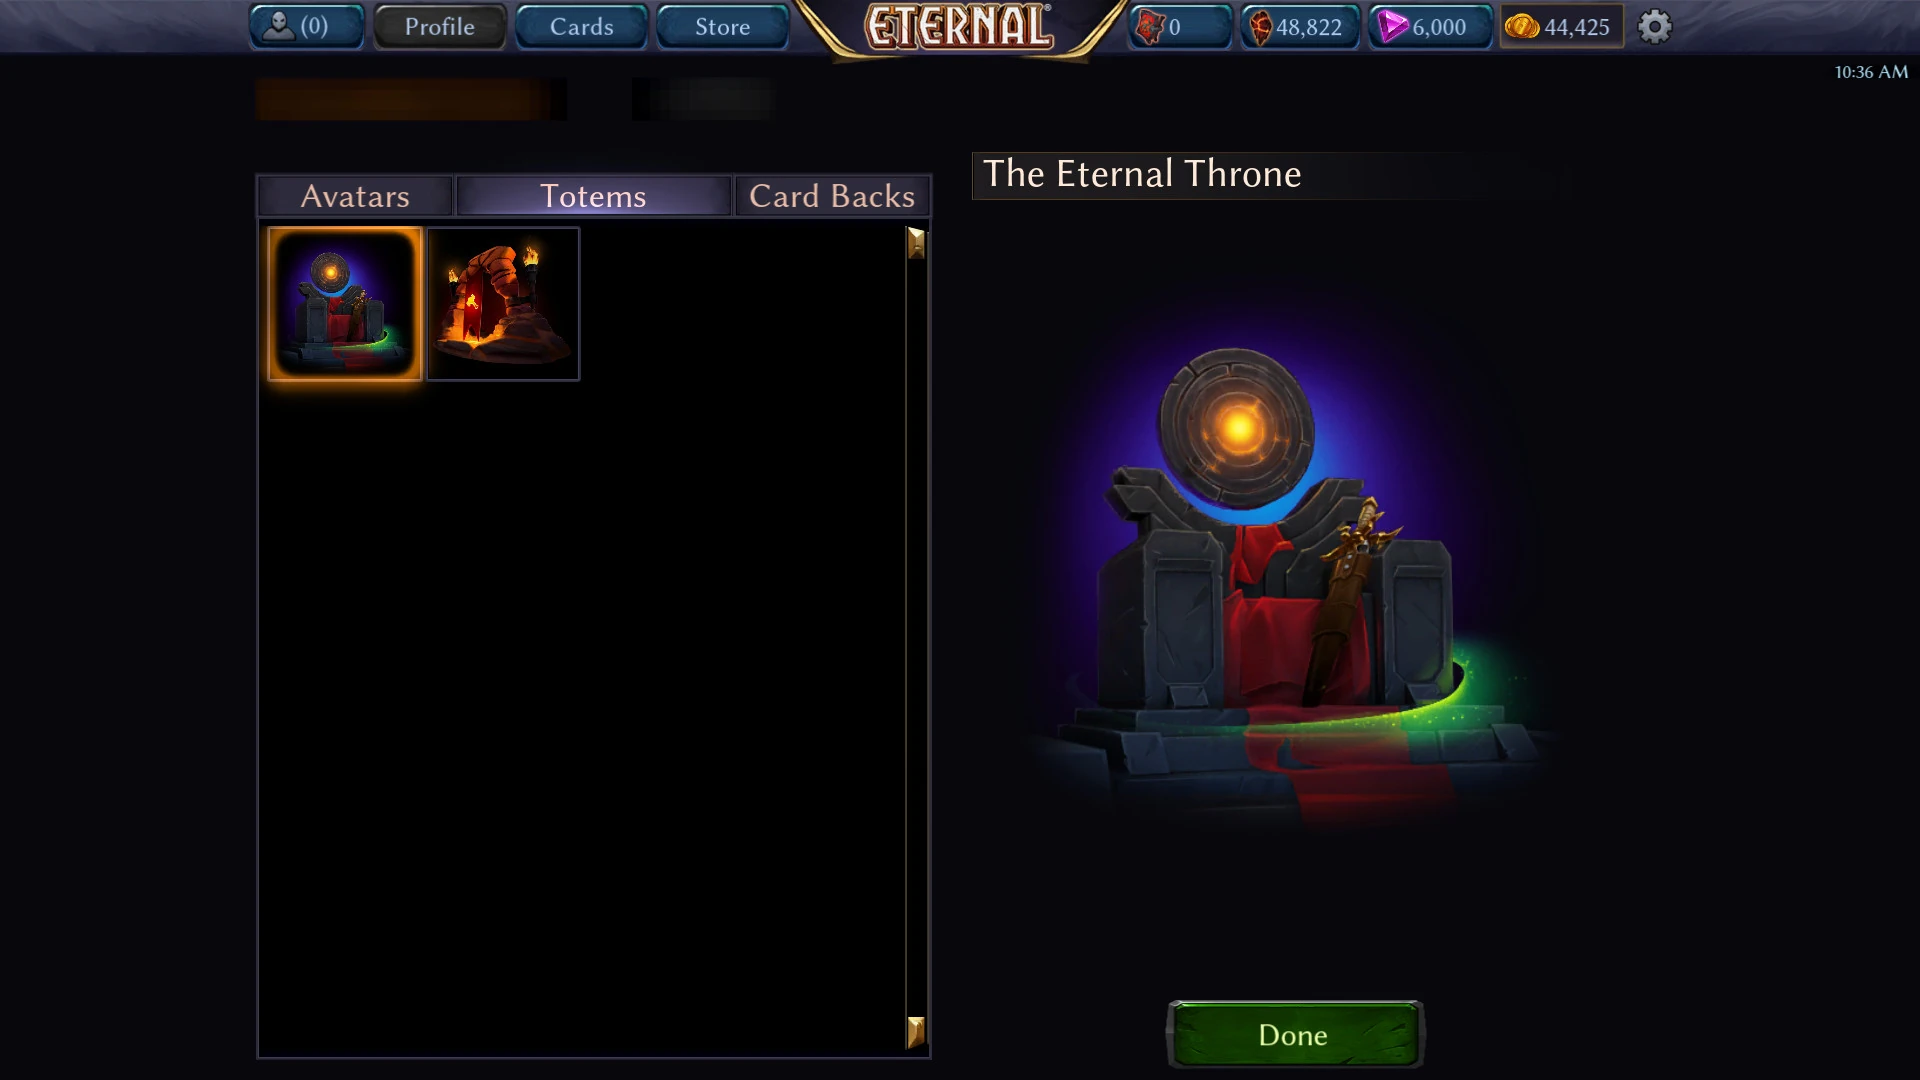Image resolution: width=1920 pixels, height=1080 pixels.
Task: Confirm selection with Done button
Action: point(1295,1034)
